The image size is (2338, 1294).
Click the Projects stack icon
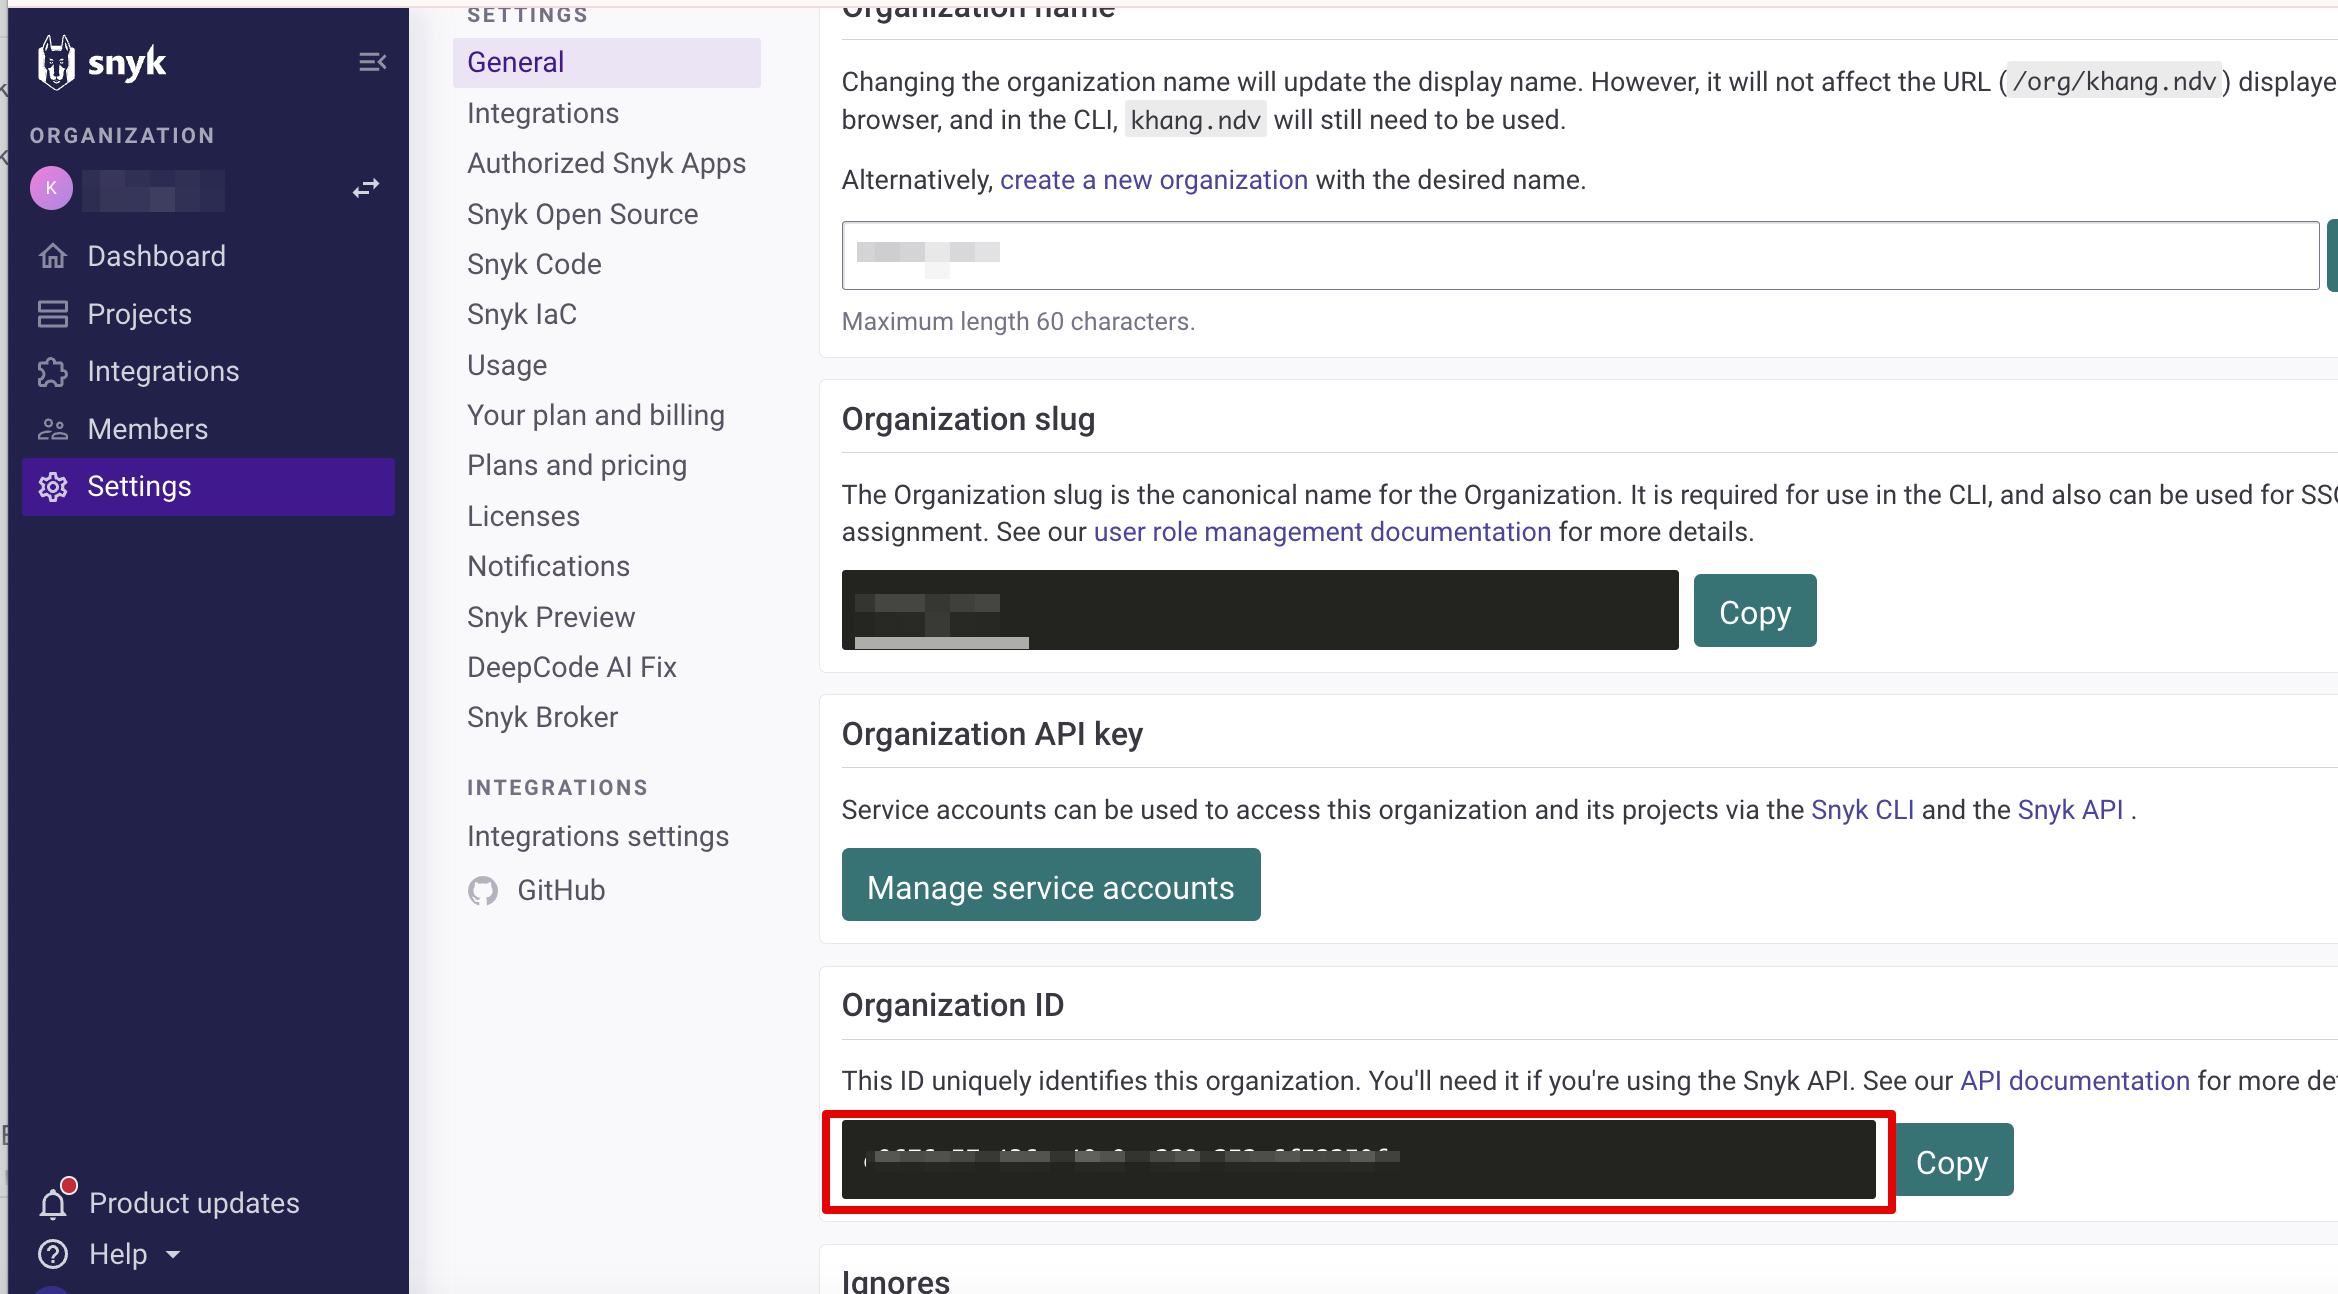point(52,314)
